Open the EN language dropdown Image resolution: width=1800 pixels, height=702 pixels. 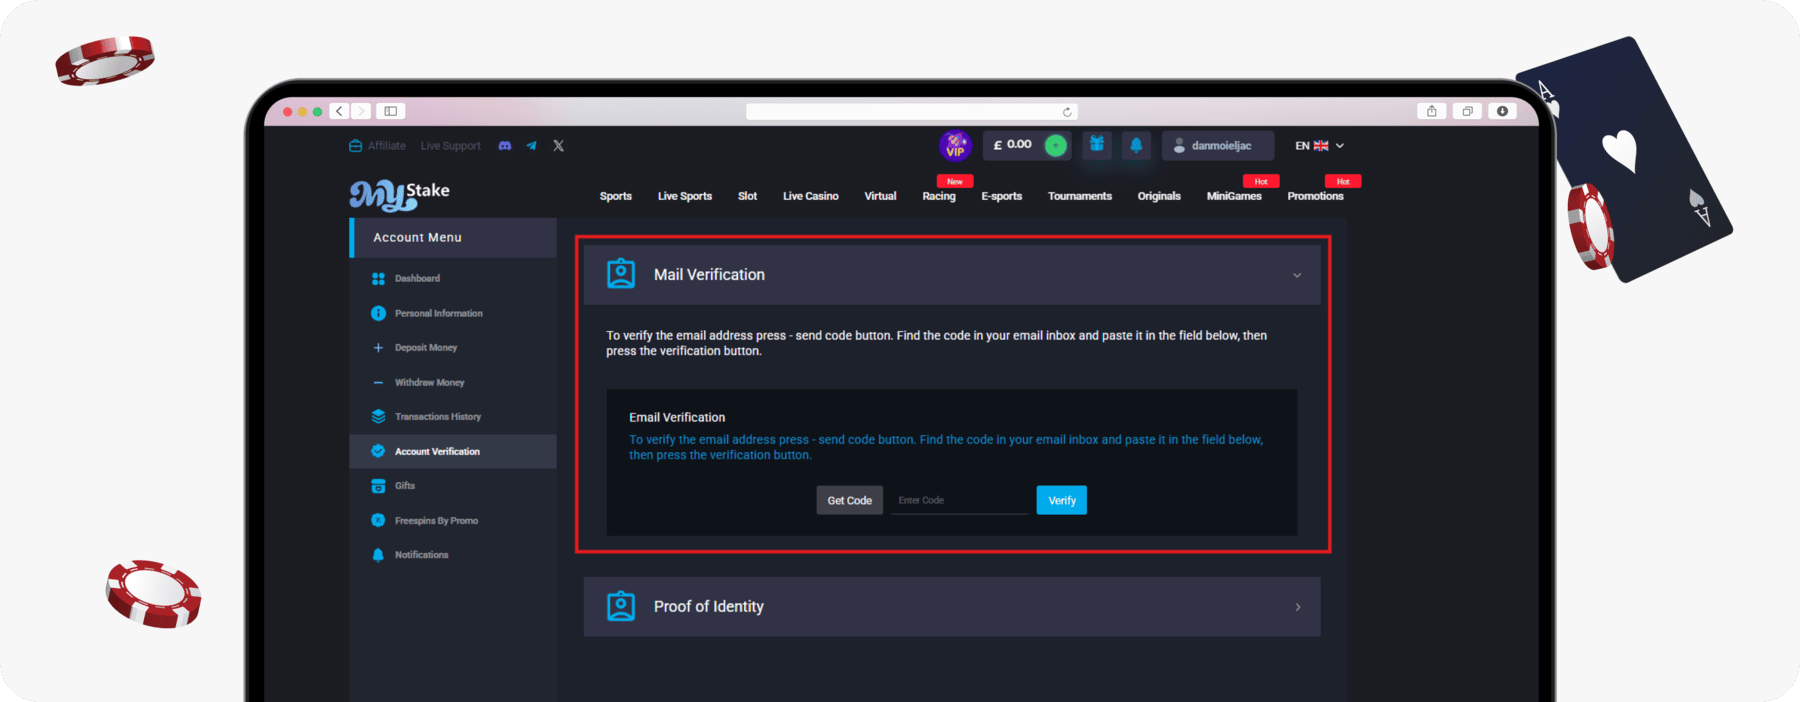click(x=1320, y=146)
